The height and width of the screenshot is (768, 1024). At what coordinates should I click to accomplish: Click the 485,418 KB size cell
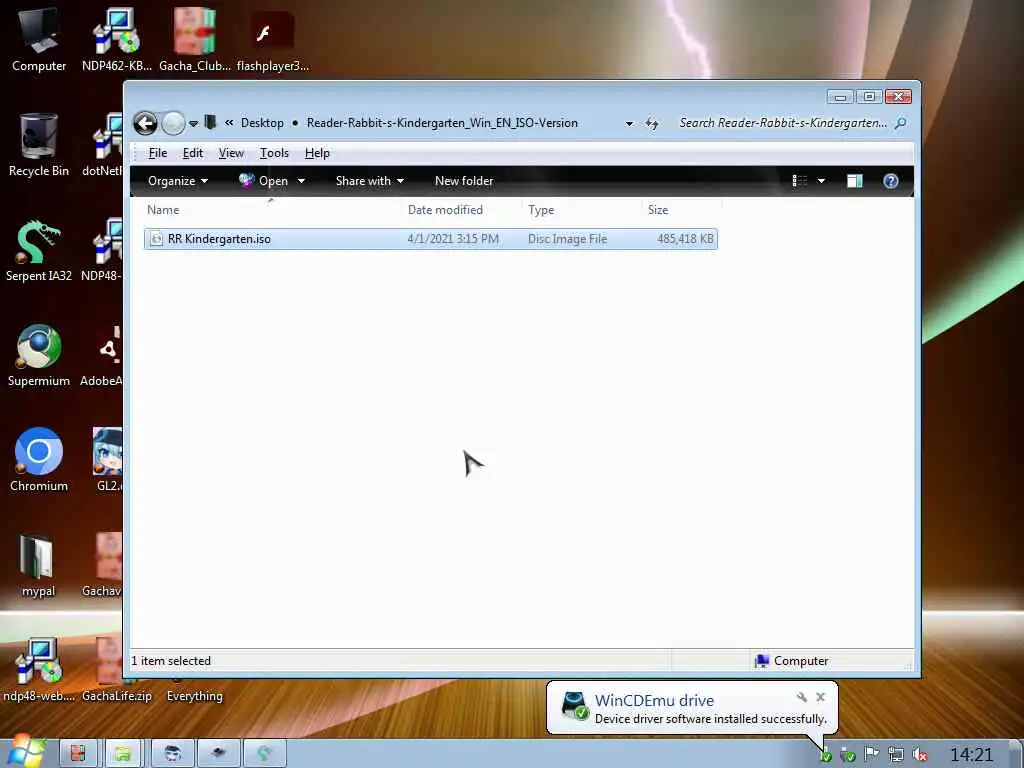coord(685,239)
